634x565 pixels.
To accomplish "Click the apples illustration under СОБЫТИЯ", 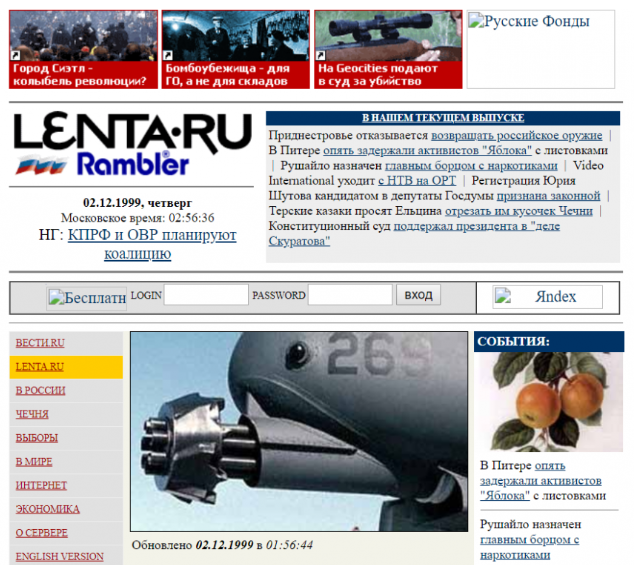I will coord(551,402).
